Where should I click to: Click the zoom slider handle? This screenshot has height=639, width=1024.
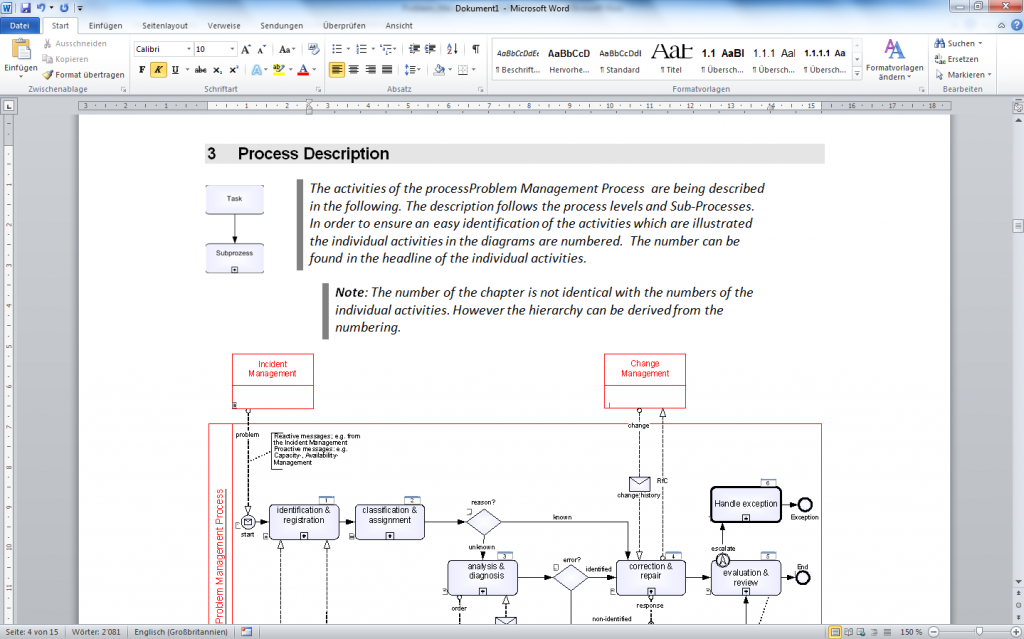(x=979, y=632)
